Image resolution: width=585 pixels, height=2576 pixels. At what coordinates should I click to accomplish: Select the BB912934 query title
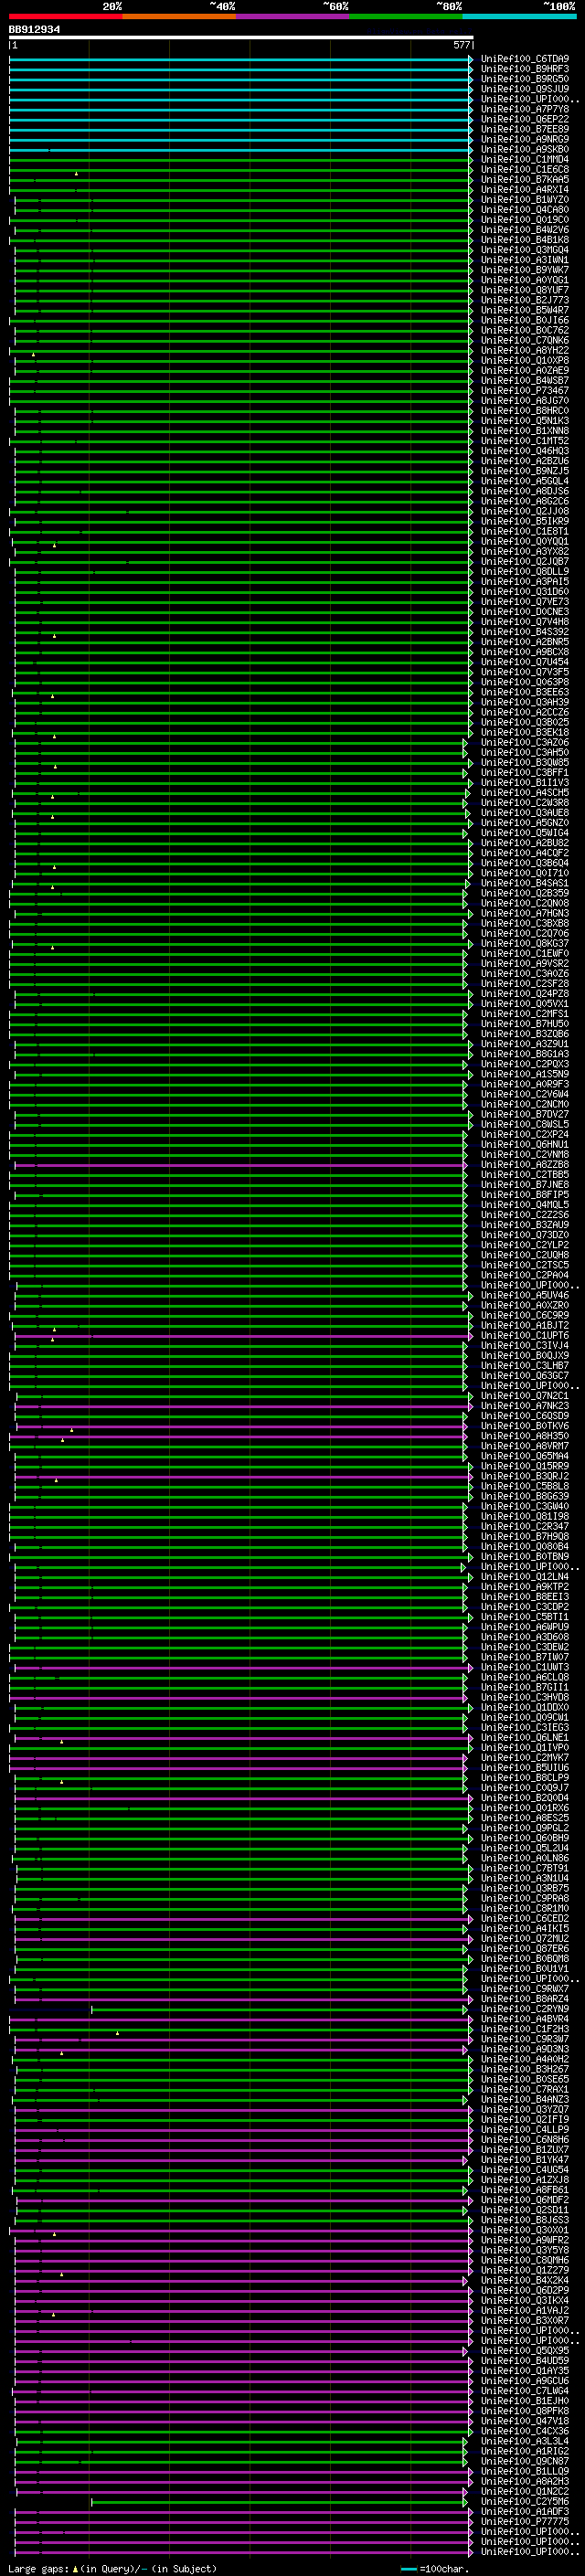[x=34, y=30]
